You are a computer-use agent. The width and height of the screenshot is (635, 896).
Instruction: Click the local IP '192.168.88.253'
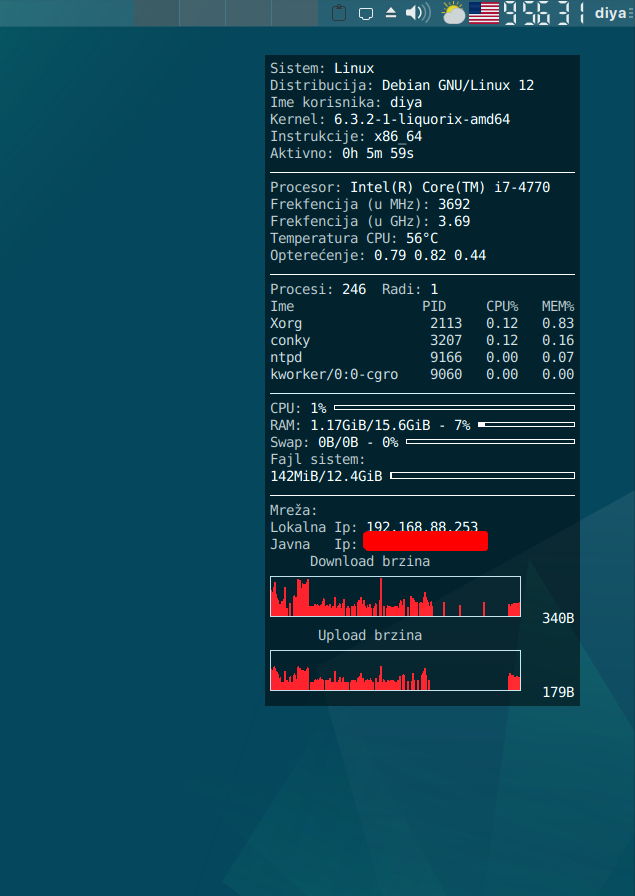coord(422,526)
